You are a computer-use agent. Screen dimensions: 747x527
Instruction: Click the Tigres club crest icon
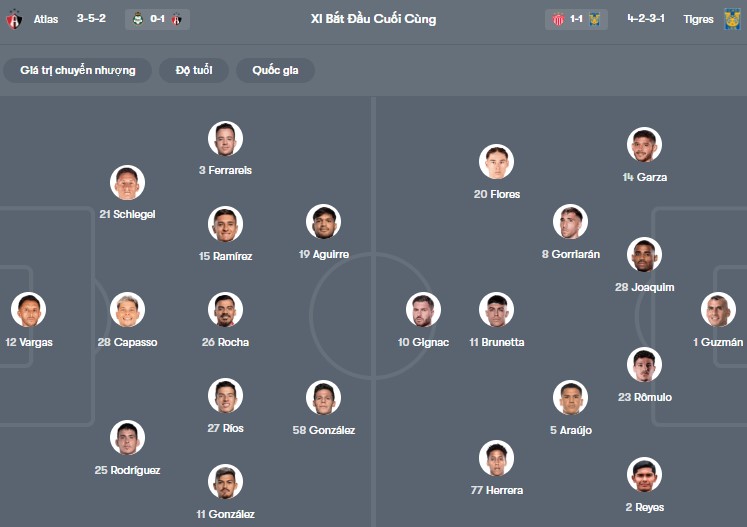click(x=732, y=19)
